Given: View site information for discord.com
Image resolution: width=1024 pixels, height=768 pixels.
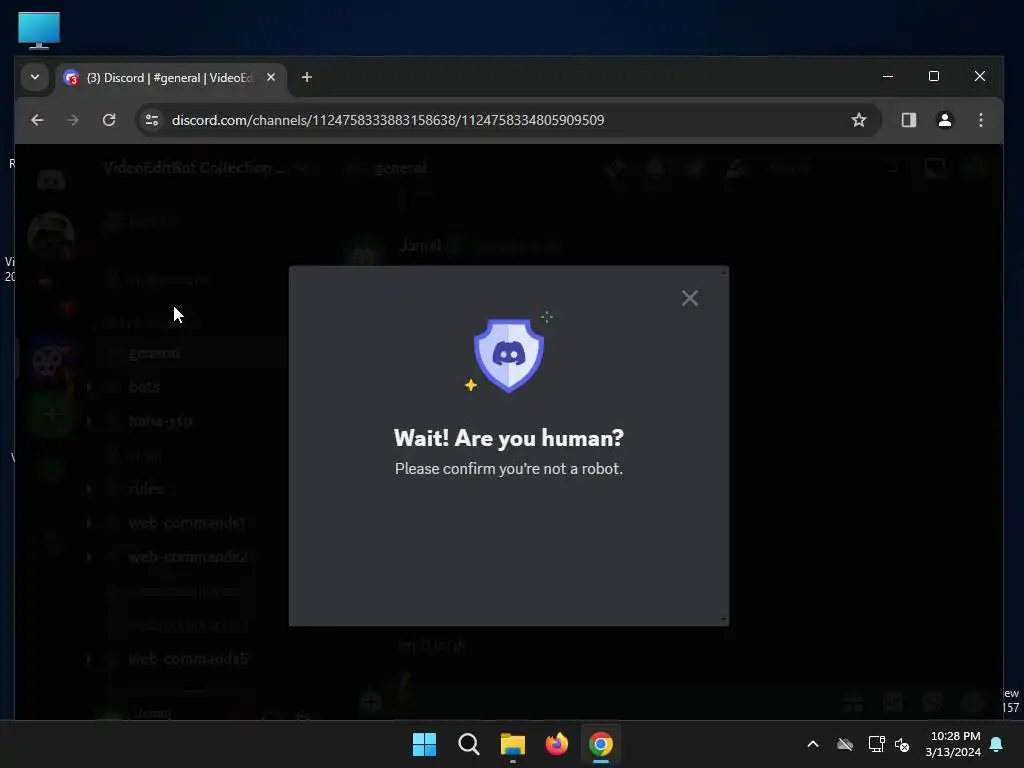Looking at the screenshot, I should click(152, 120).
